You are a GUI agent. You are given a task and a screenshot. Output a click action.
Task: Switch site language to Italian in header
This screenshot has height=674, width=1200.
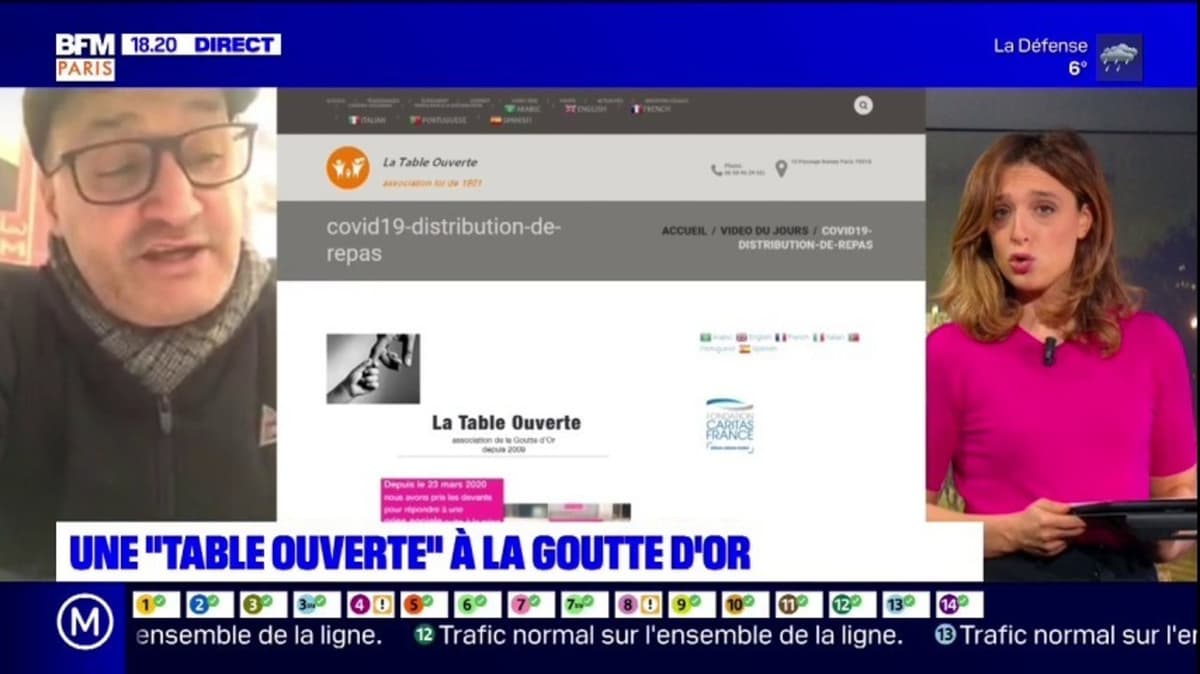[x=367, y=120]
